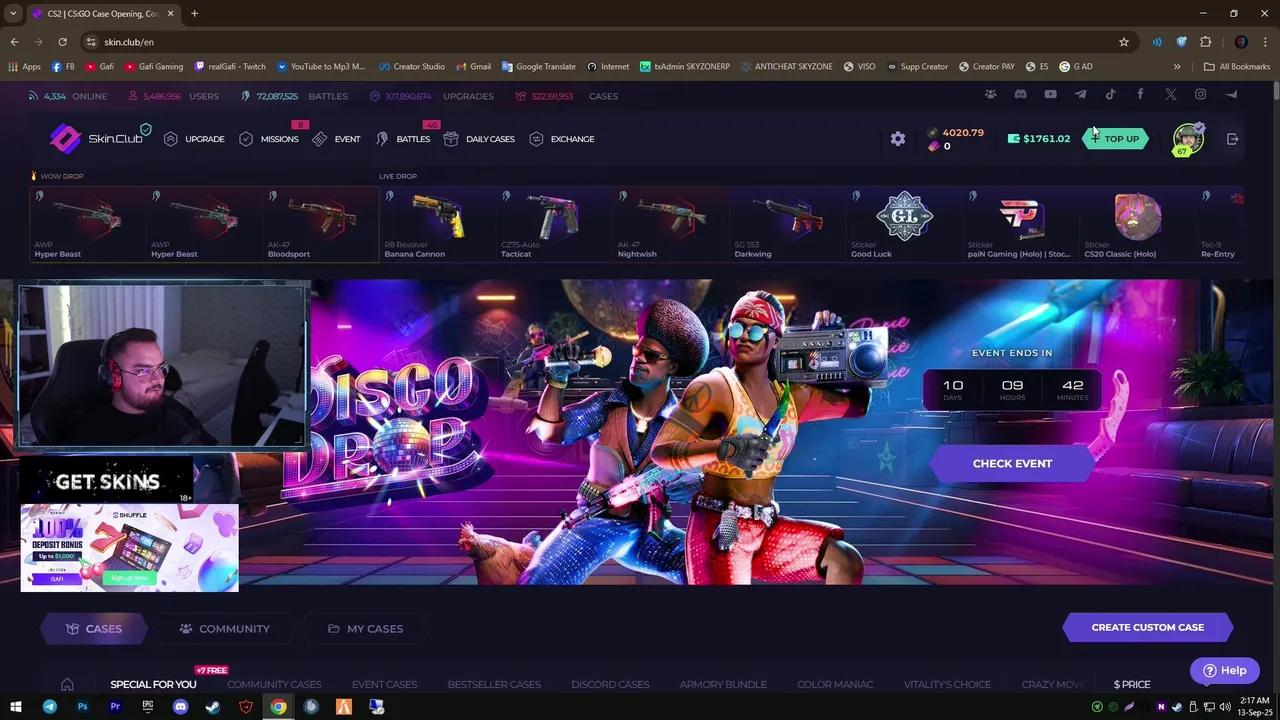Open the level 67 profile avatar
Screen dimensions: 1280x720
click(x=1188, y=139)
